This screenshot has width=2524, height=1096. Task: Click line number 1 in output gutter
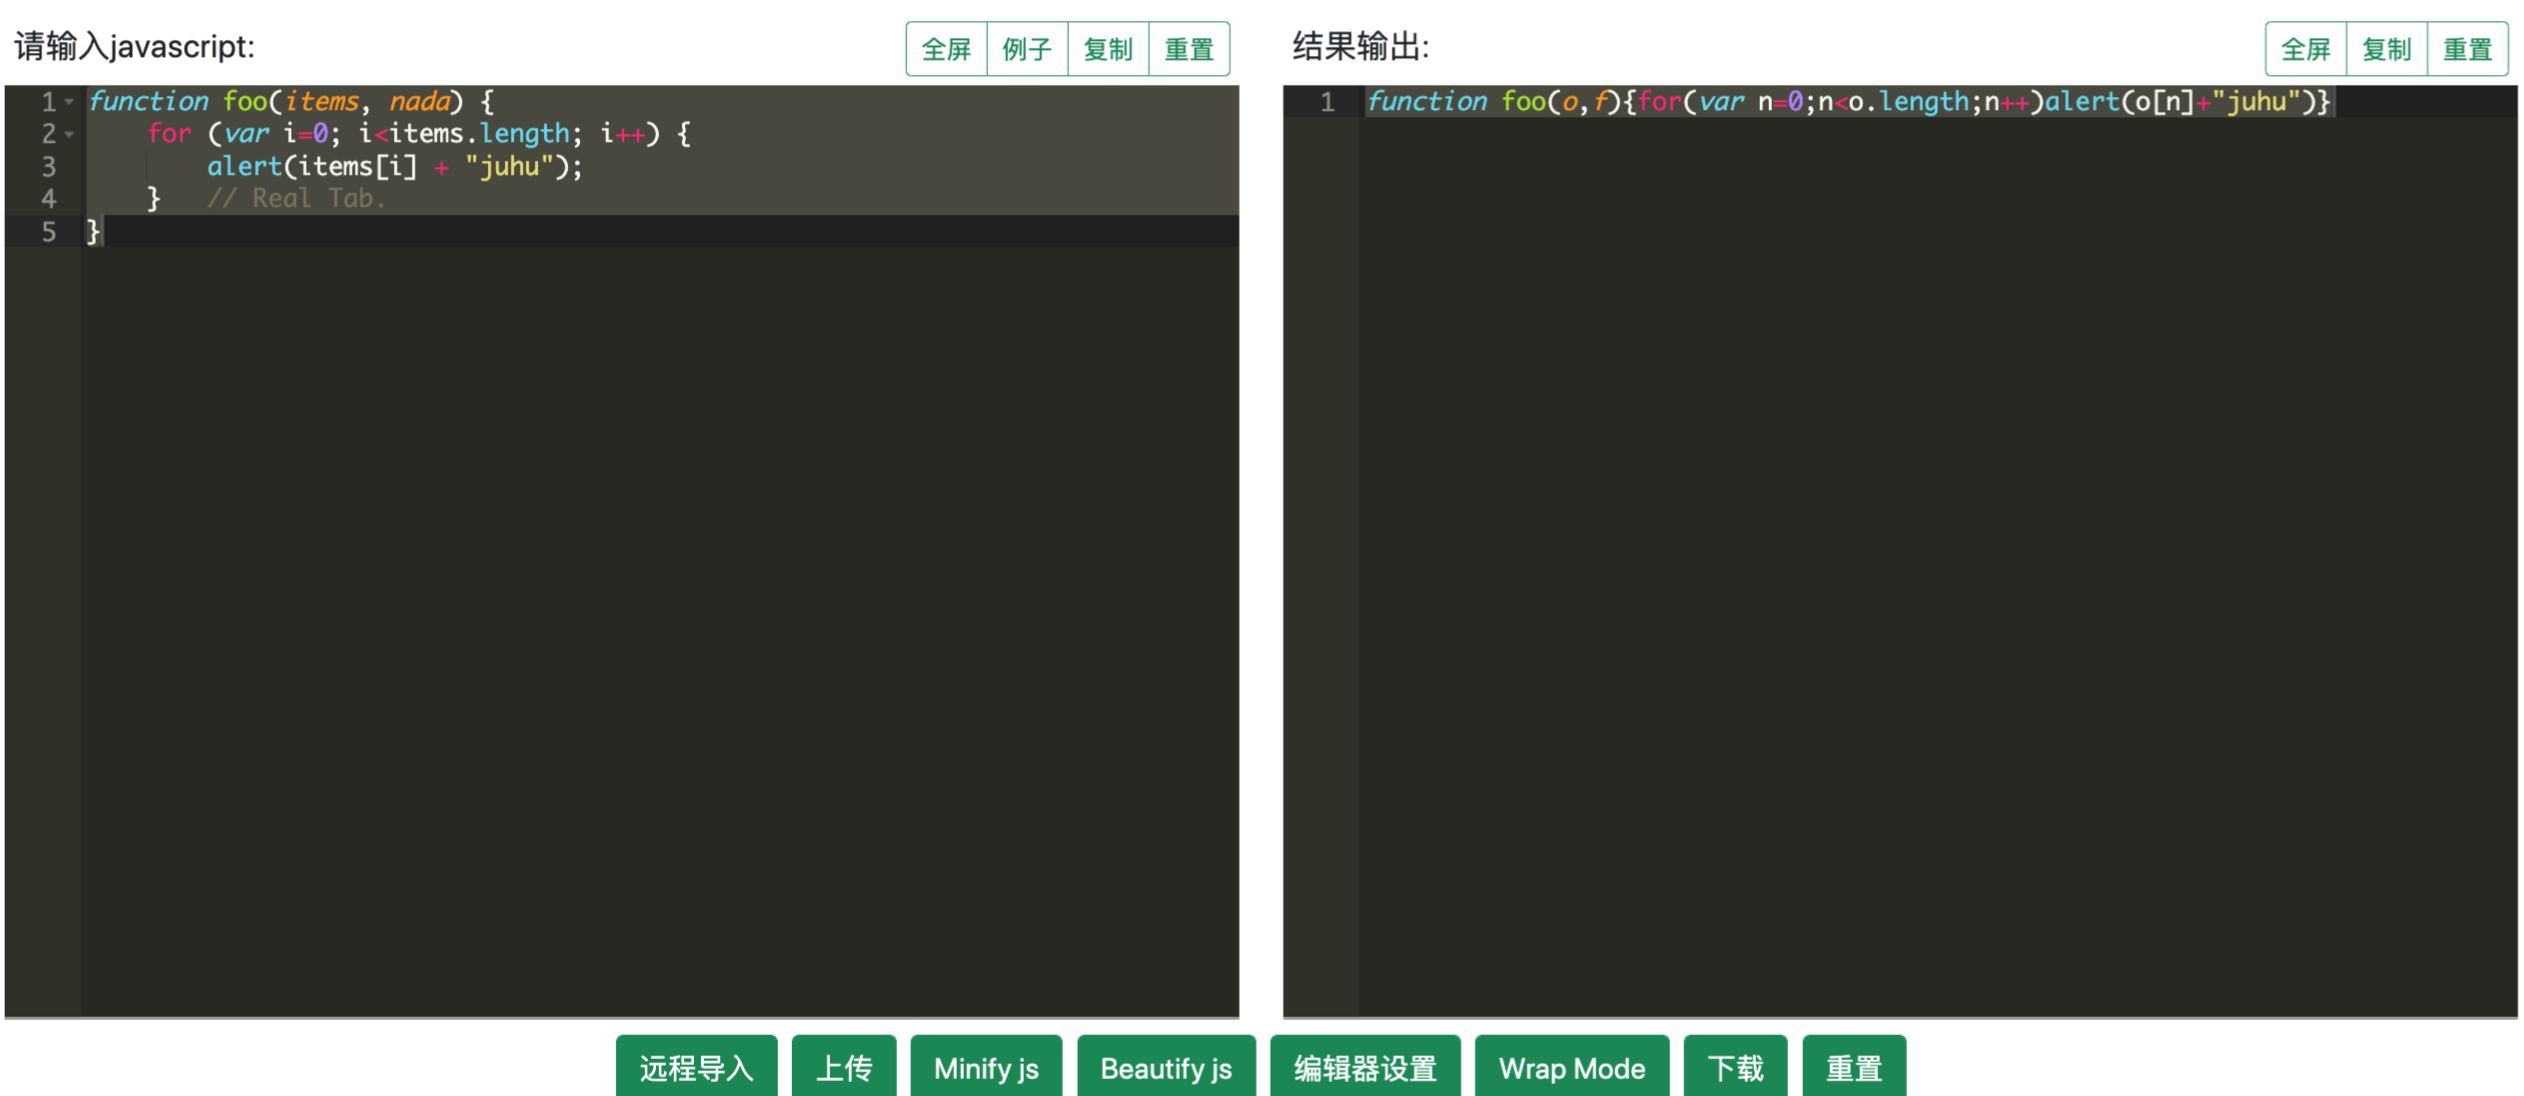click(1327, 102)
